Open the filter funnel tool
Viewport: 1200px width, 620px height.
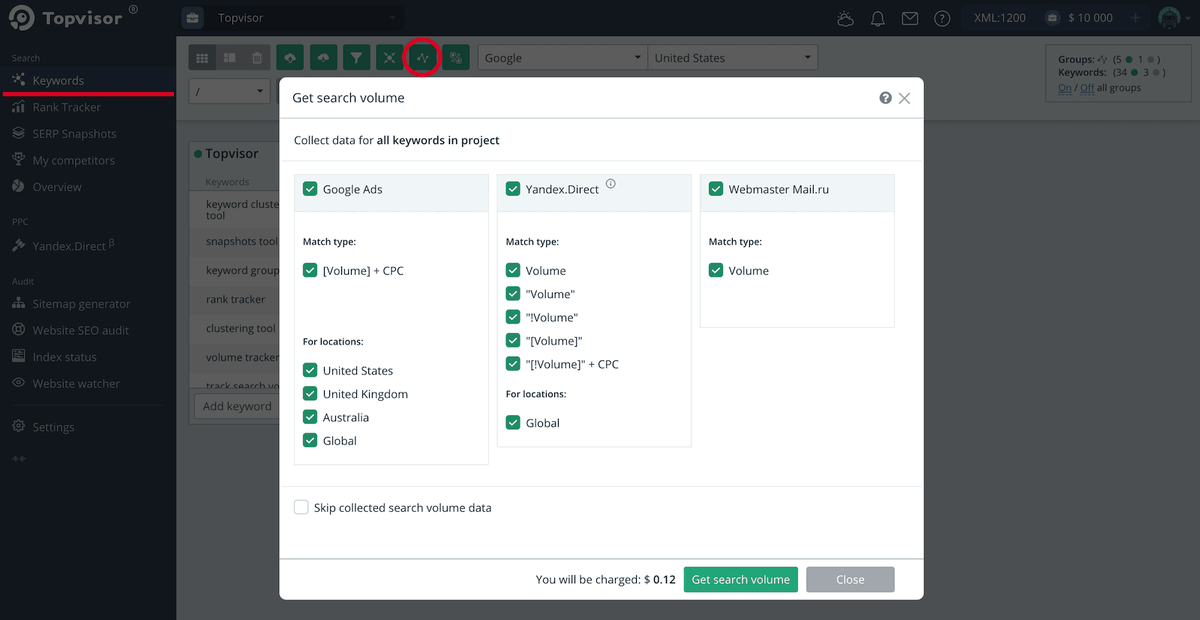tap(356, 58)
